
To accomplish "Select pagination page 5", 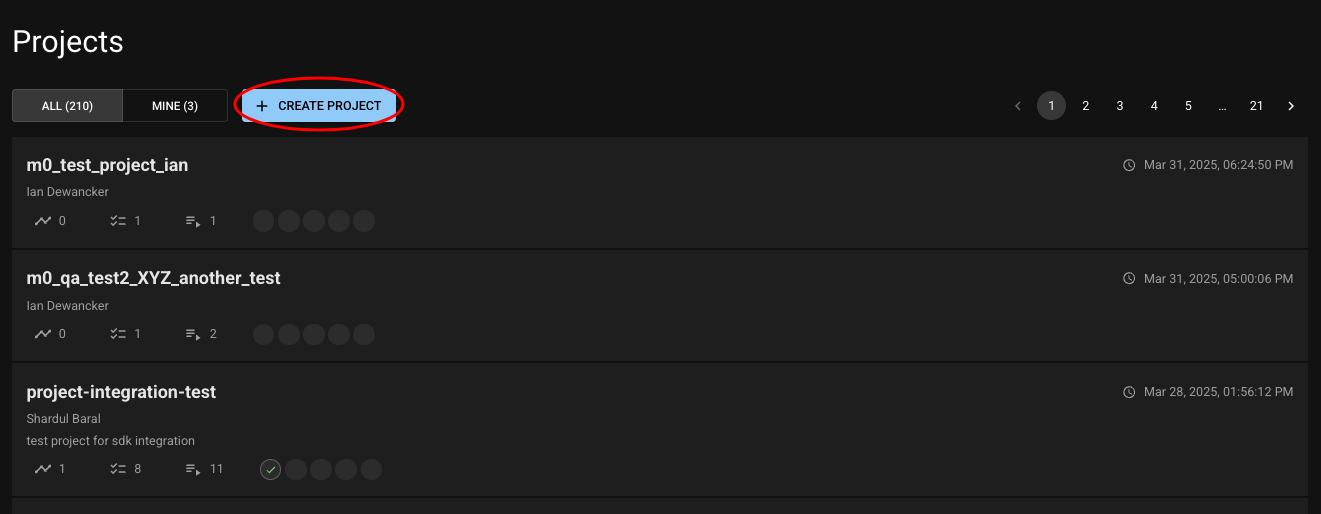I will point(1188,106).
